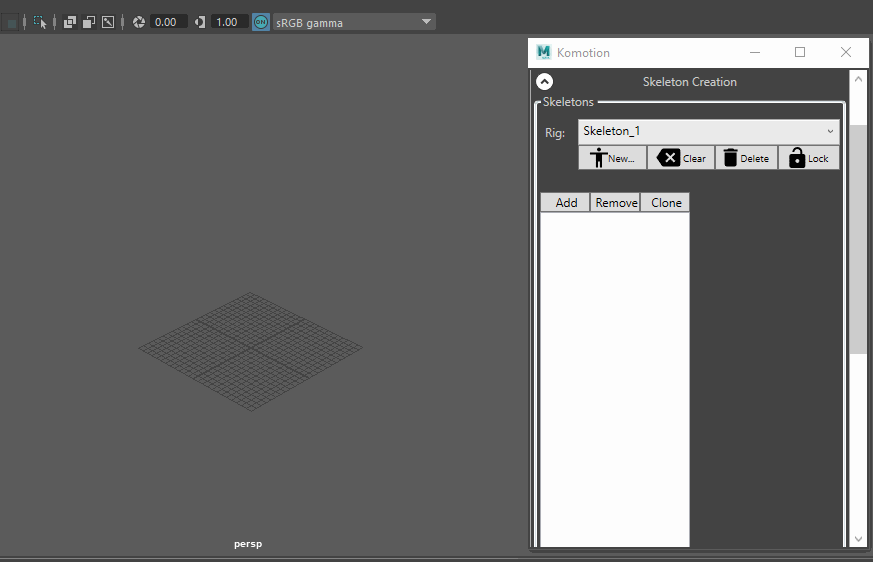This screenshot has width=873, height=562.
Task: Click the exposure value field 0.00
Action: (168, 22)
